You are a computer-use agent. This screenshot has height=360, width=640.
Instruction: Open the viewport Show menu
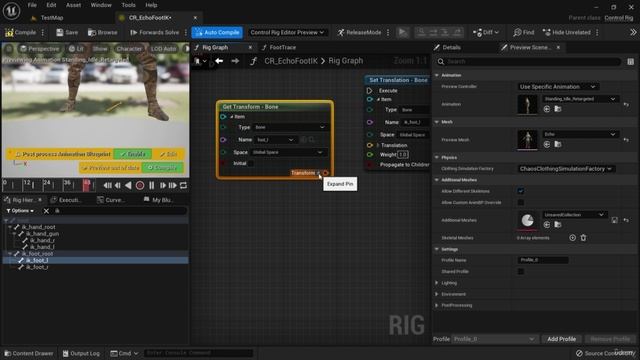[100, 49]
